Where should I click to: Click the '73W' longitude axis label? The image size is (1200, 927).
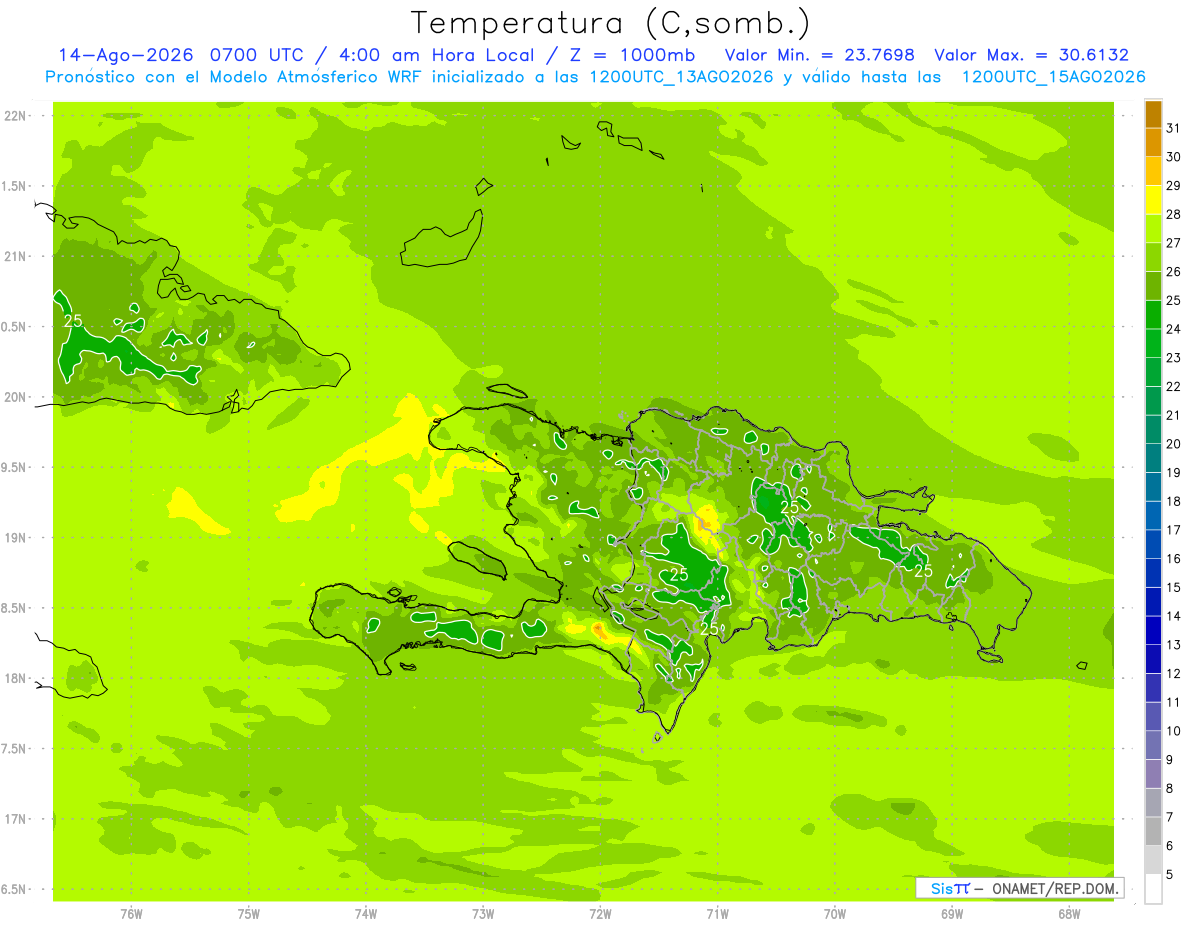point(483,913)
